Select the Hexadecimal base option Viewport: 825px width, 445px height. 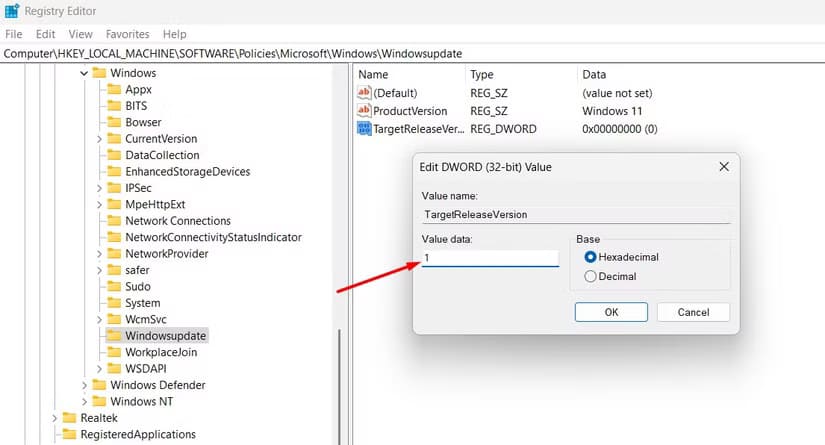[590, 257]
